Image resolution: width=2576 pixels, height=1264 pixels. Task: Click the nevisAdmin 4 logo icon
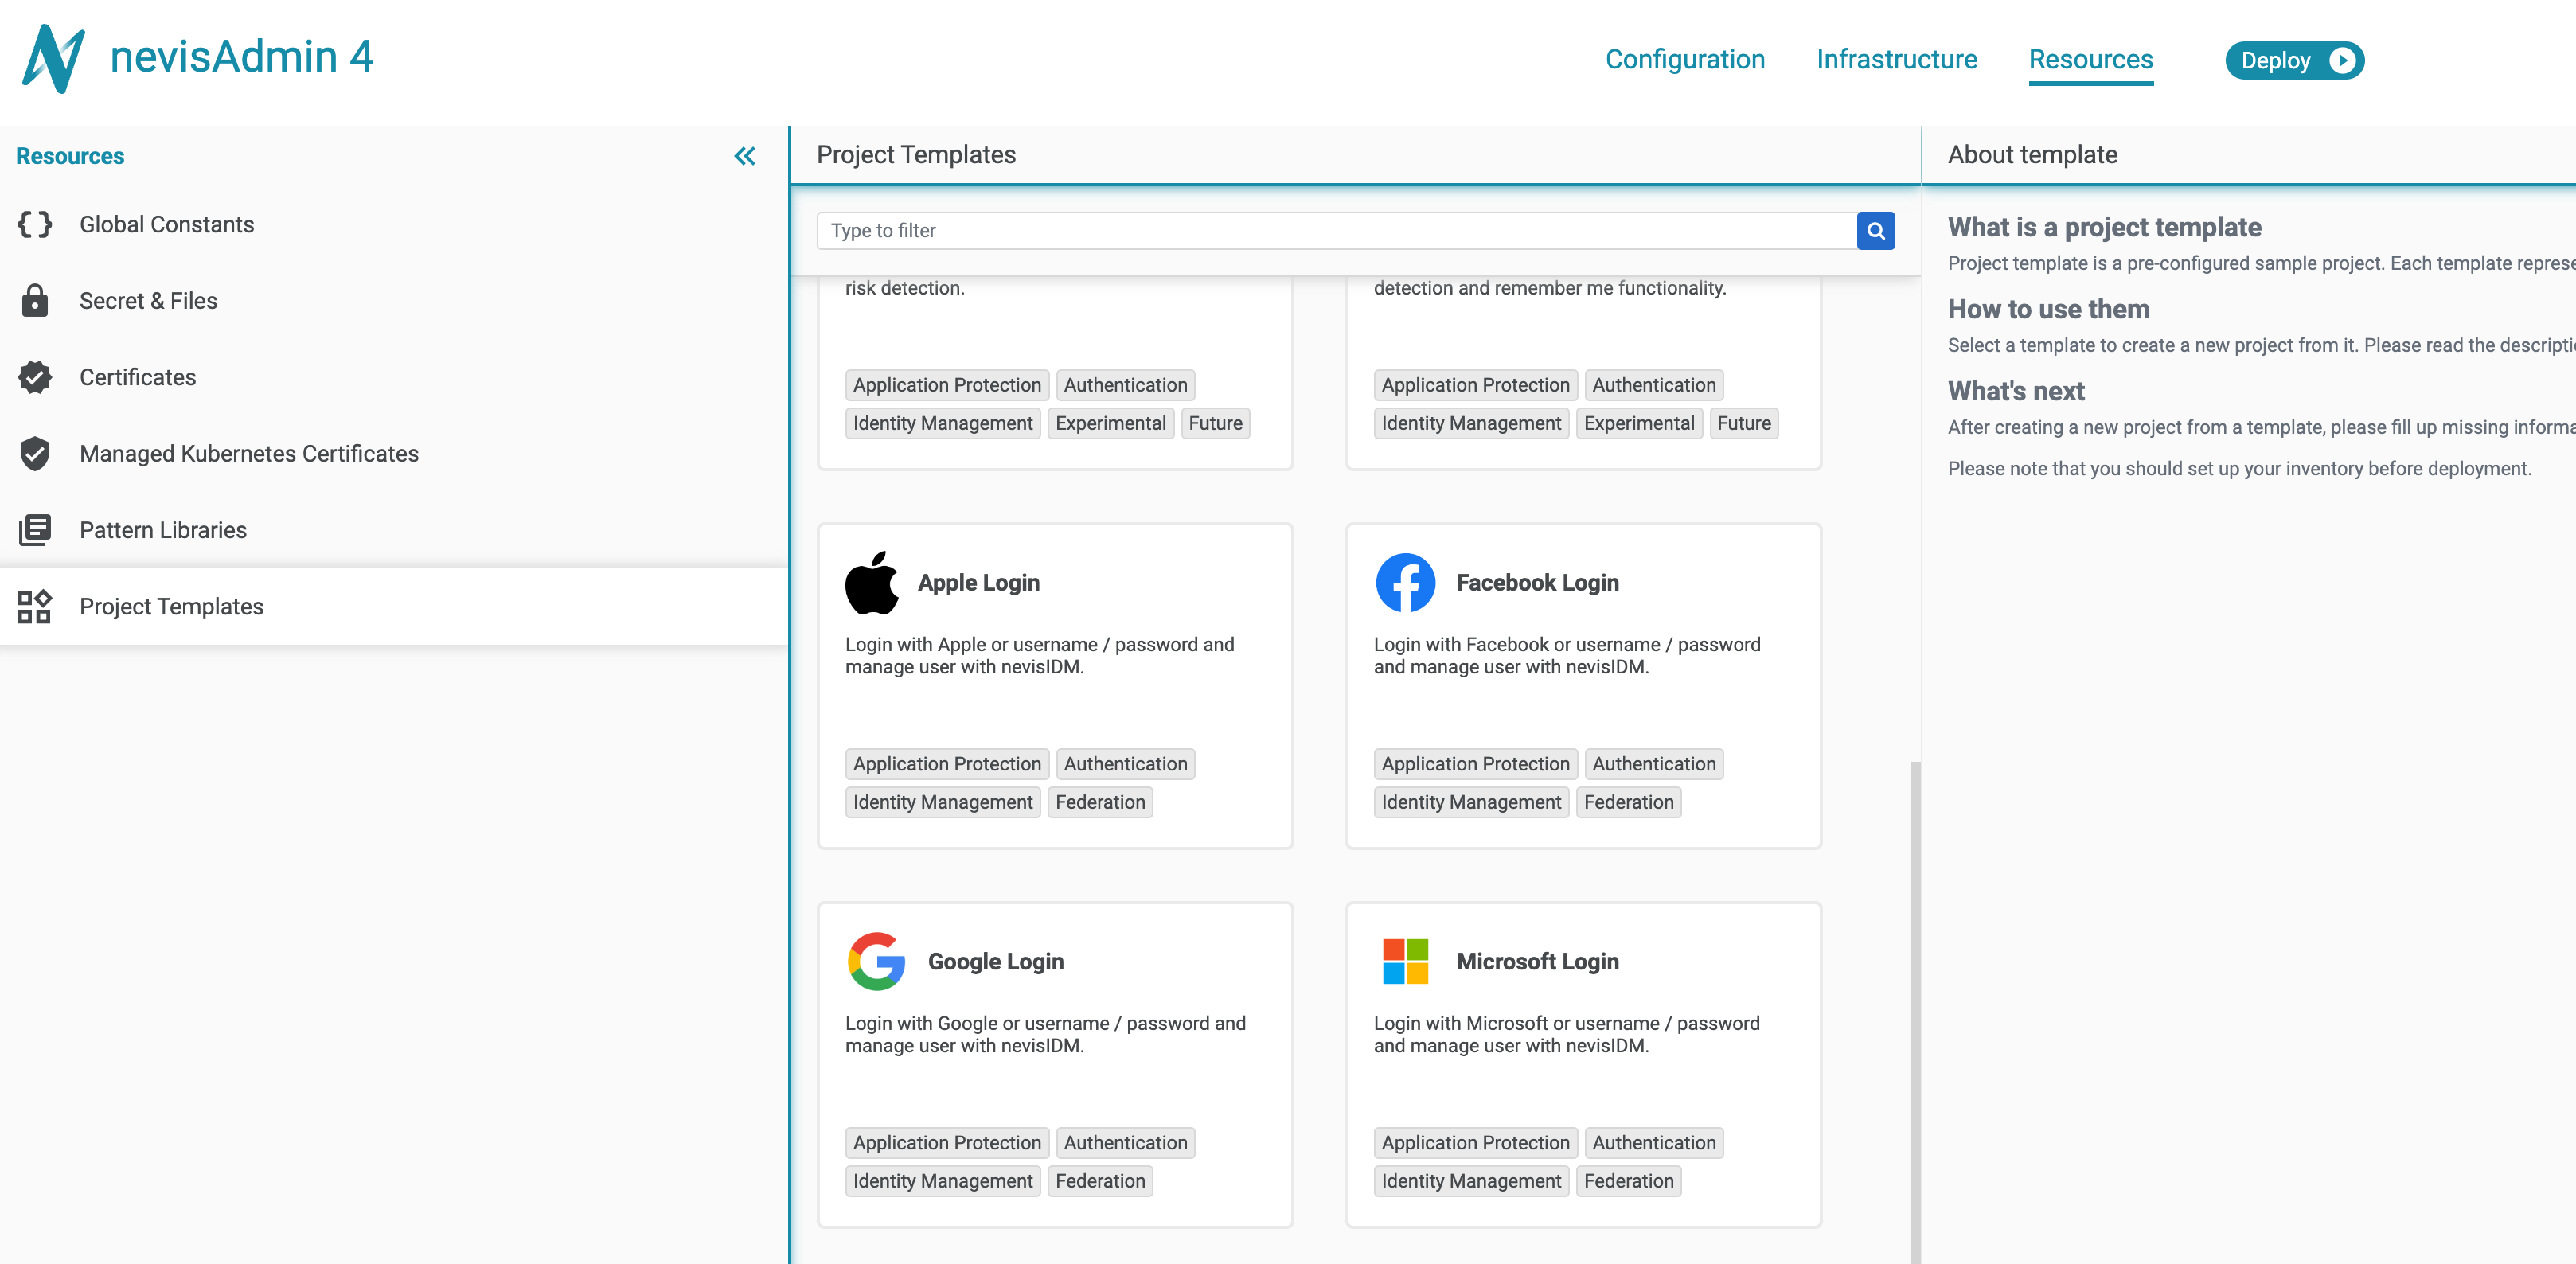pyautogui.click(x=53, y=59)
